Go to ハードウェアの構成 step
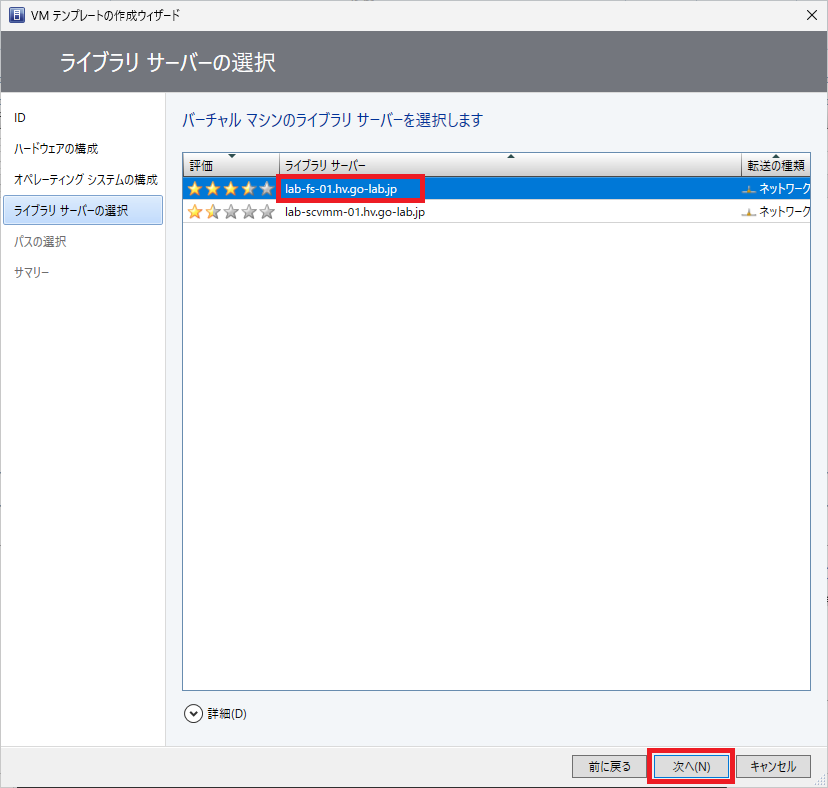Screen dimensions: 828x788 pos(56,149)
